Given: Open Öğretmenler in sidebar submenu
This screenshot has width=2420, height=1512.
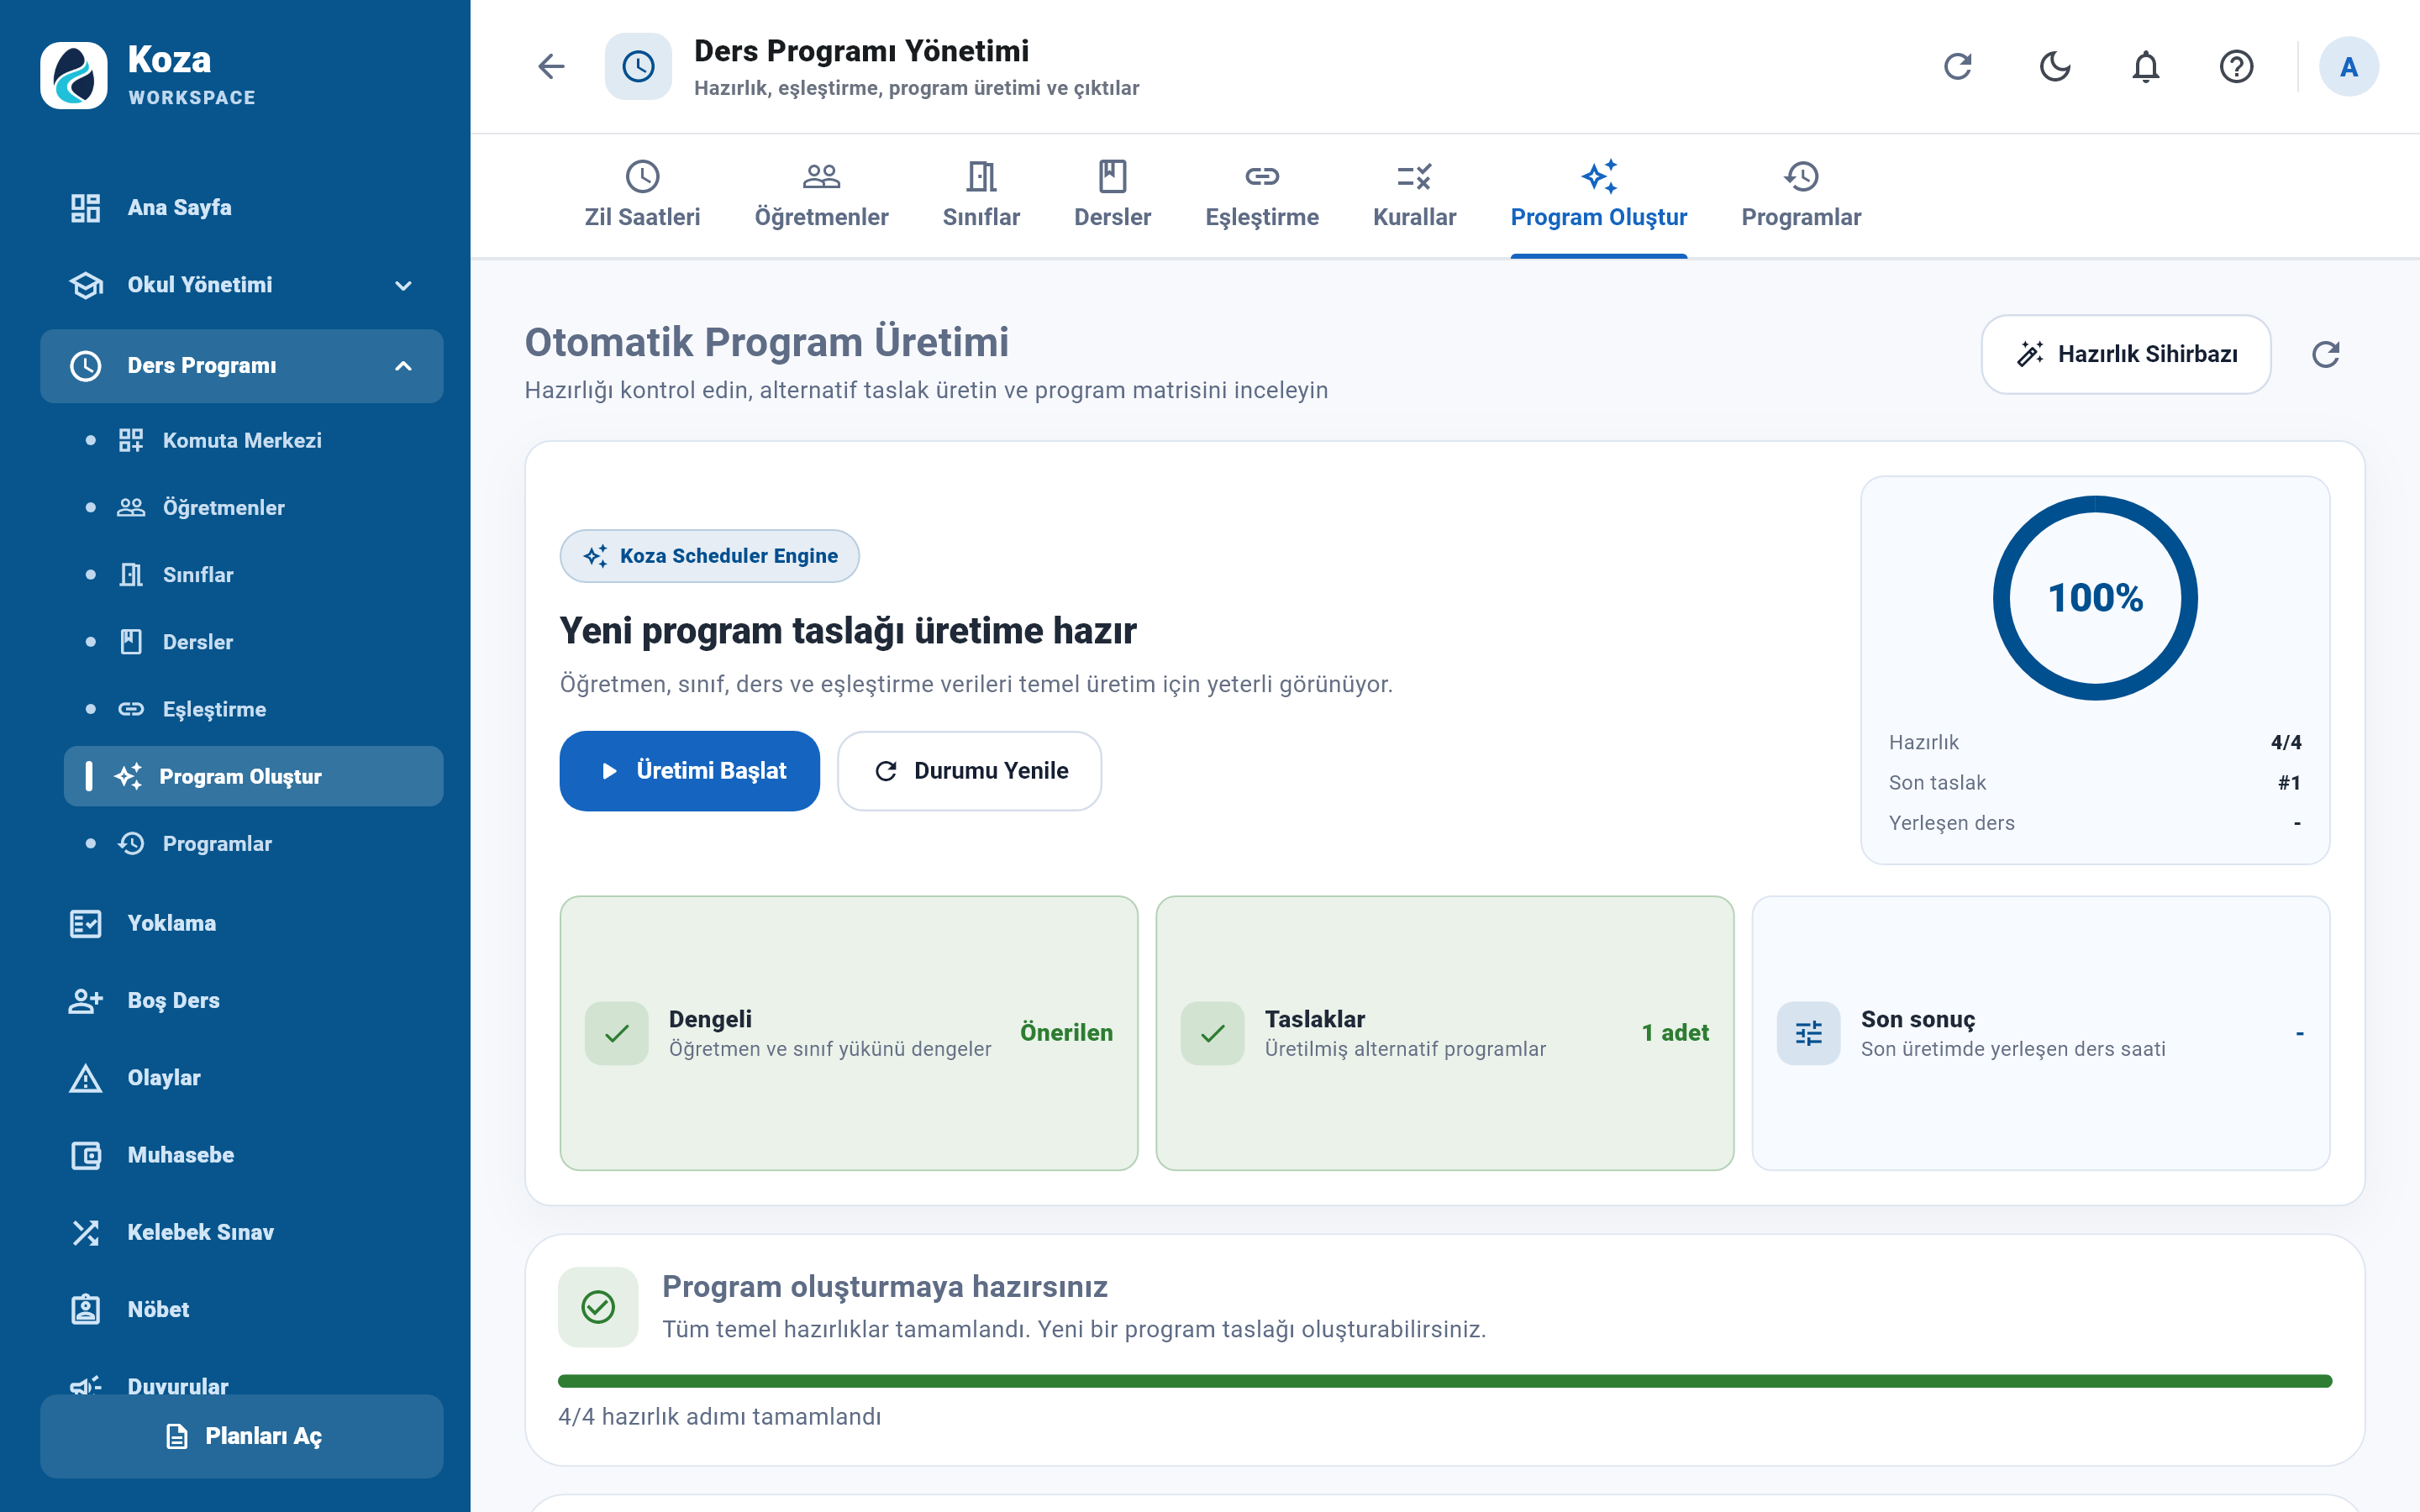Looking at the screenshot, I should click(x=253, y=507).
